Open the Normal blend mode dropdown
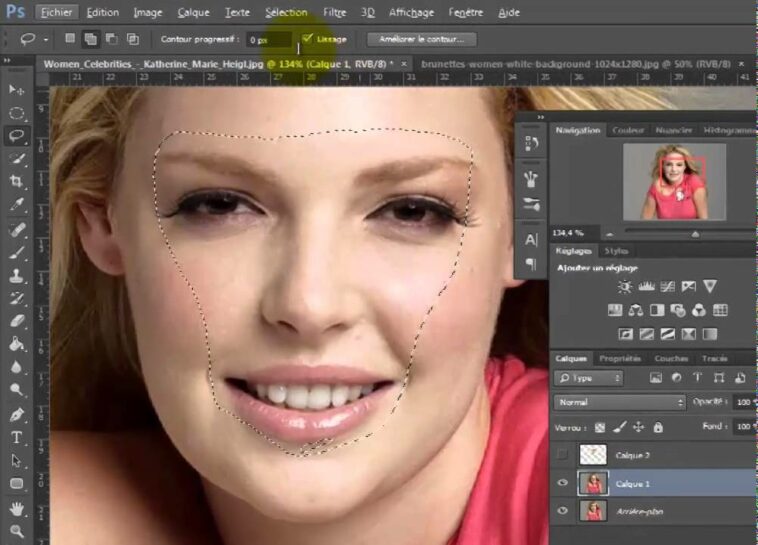The image size is (758, 545). point(619,402)
